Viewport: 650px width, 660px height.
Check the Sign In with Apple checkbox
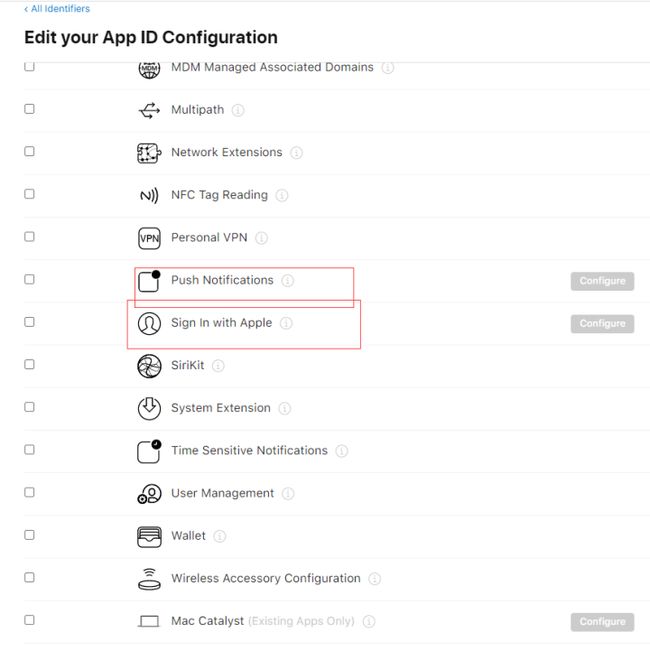(29, 322)
